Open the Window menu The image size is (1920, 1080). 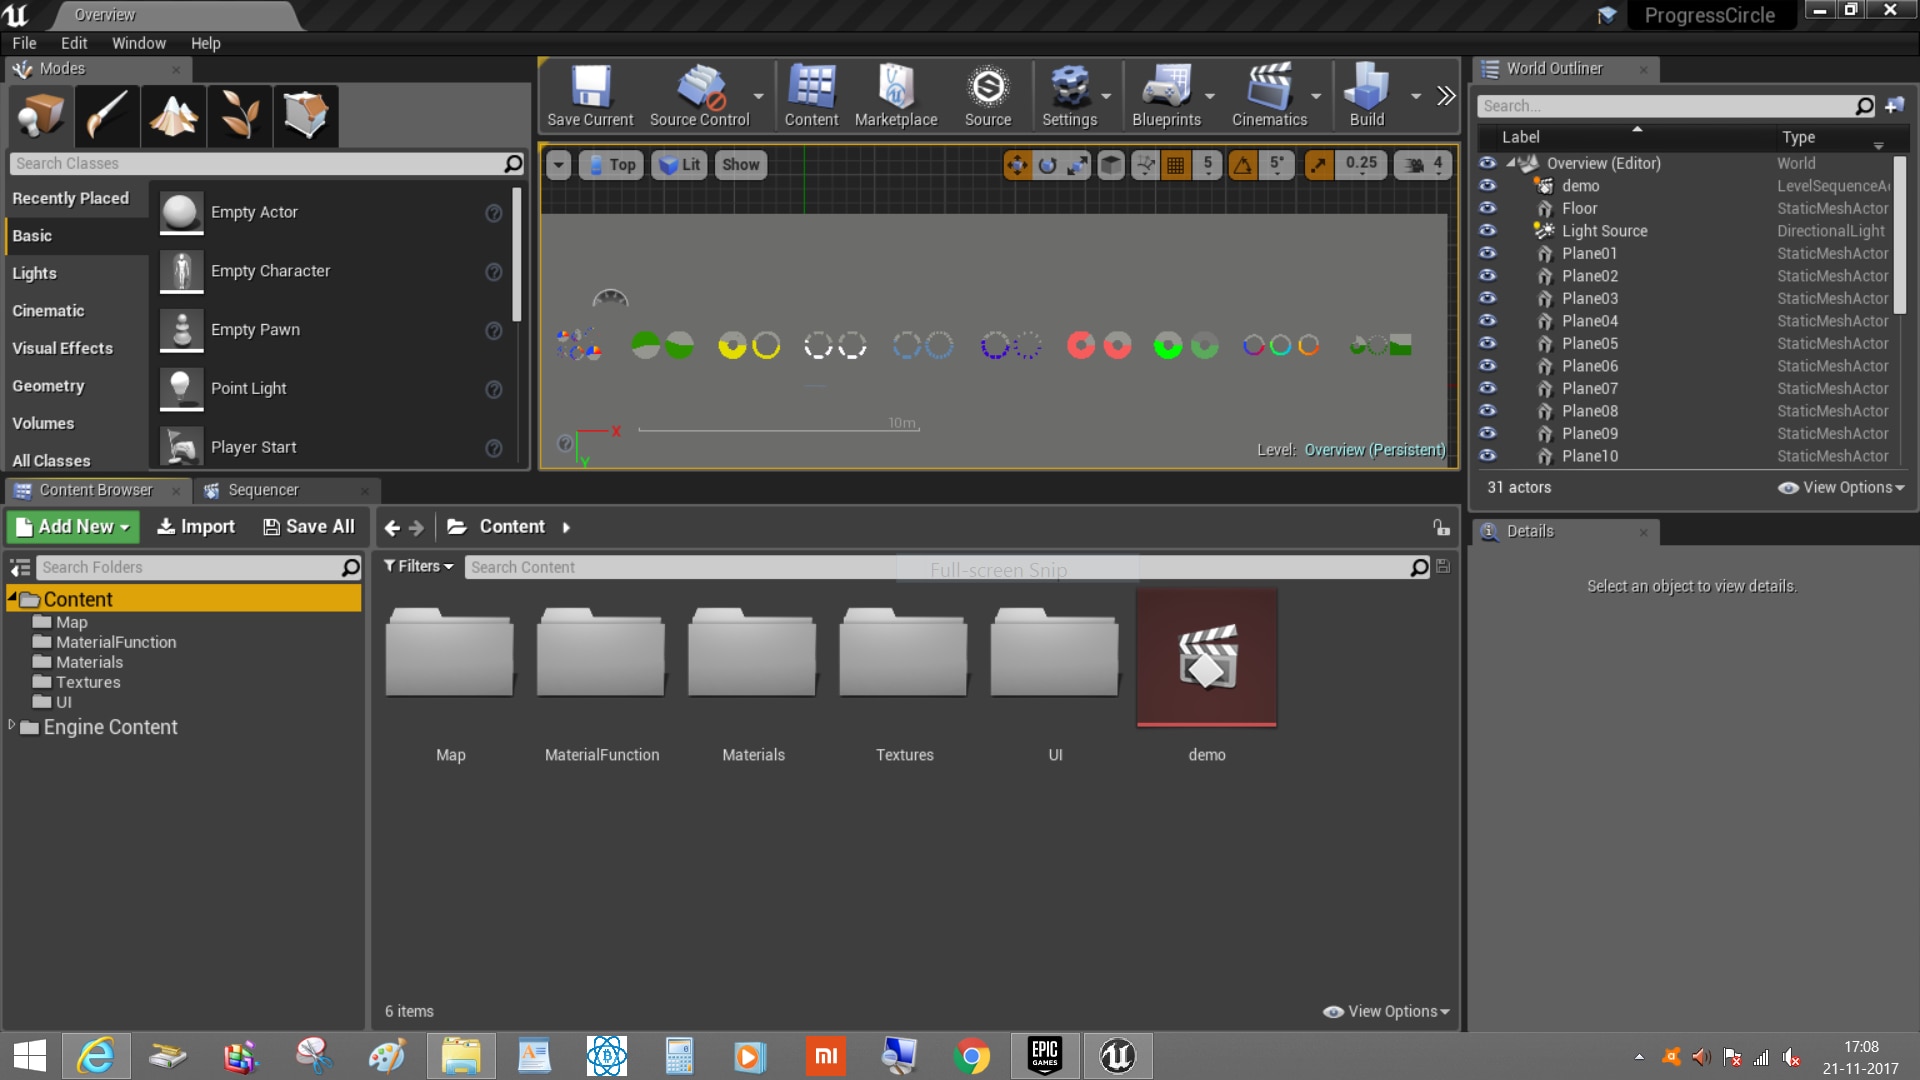tap(139, 43)
